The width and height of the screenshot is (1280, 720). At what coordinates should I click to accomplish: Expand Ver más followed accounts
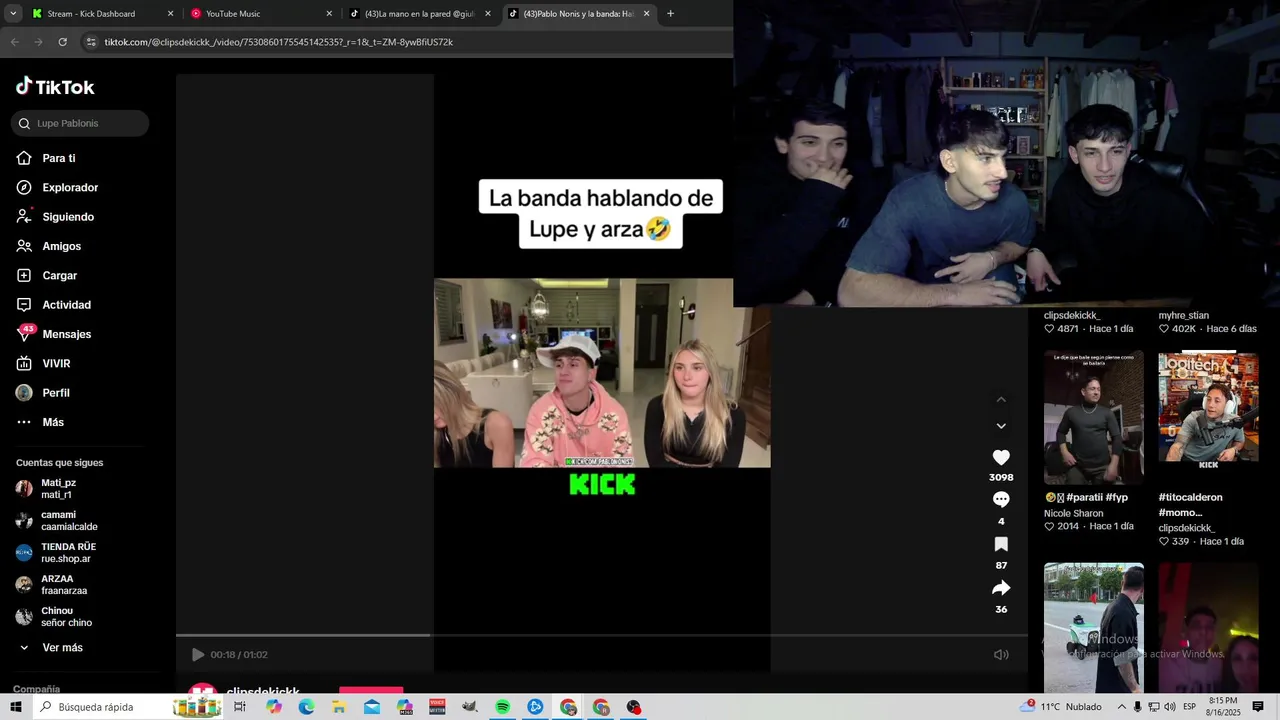tap(51, 647)
